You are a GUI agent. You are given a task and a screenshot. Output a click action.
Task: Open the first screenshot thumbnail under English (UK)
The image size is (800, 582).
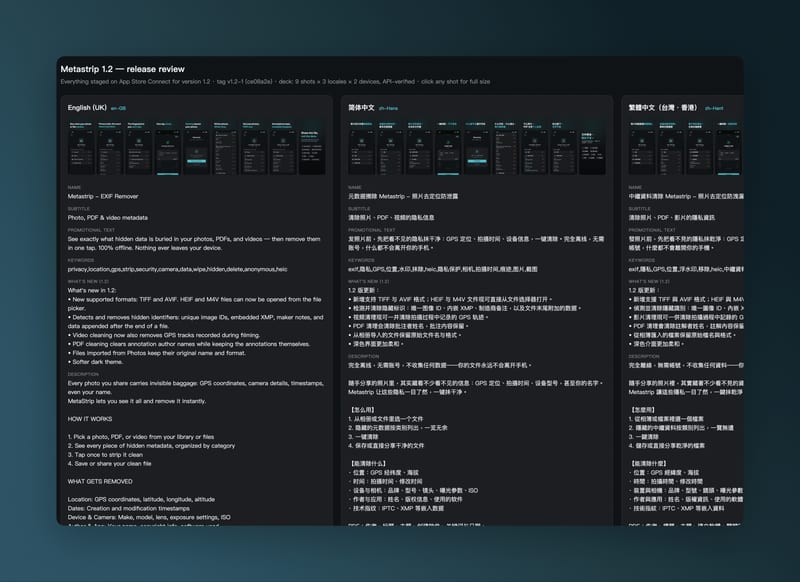(x=81, y=148)
